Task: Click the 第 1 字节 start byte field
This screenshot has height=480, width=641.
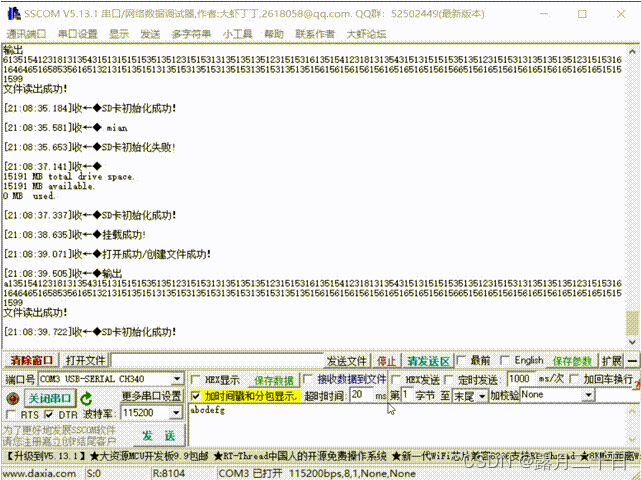Action: pos(407,395)
